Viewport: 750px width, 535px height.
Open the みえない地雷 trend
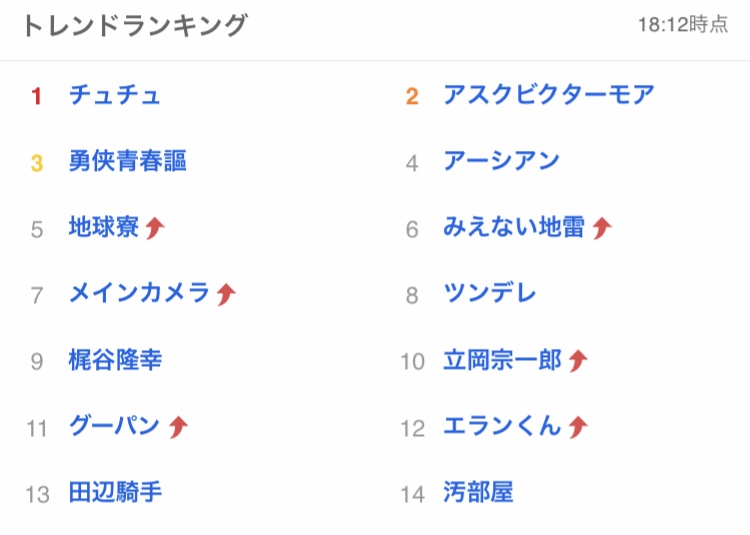click(513, 227)
